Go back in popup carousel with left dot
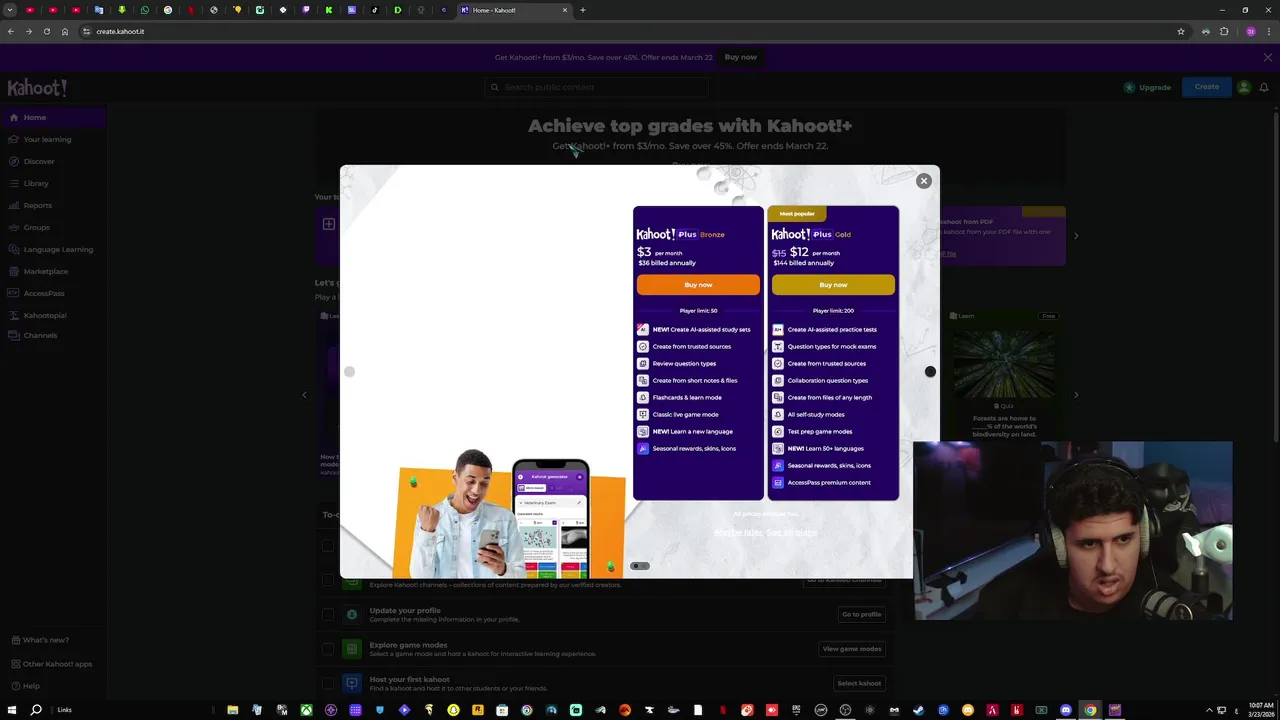 tap(349, 372)
